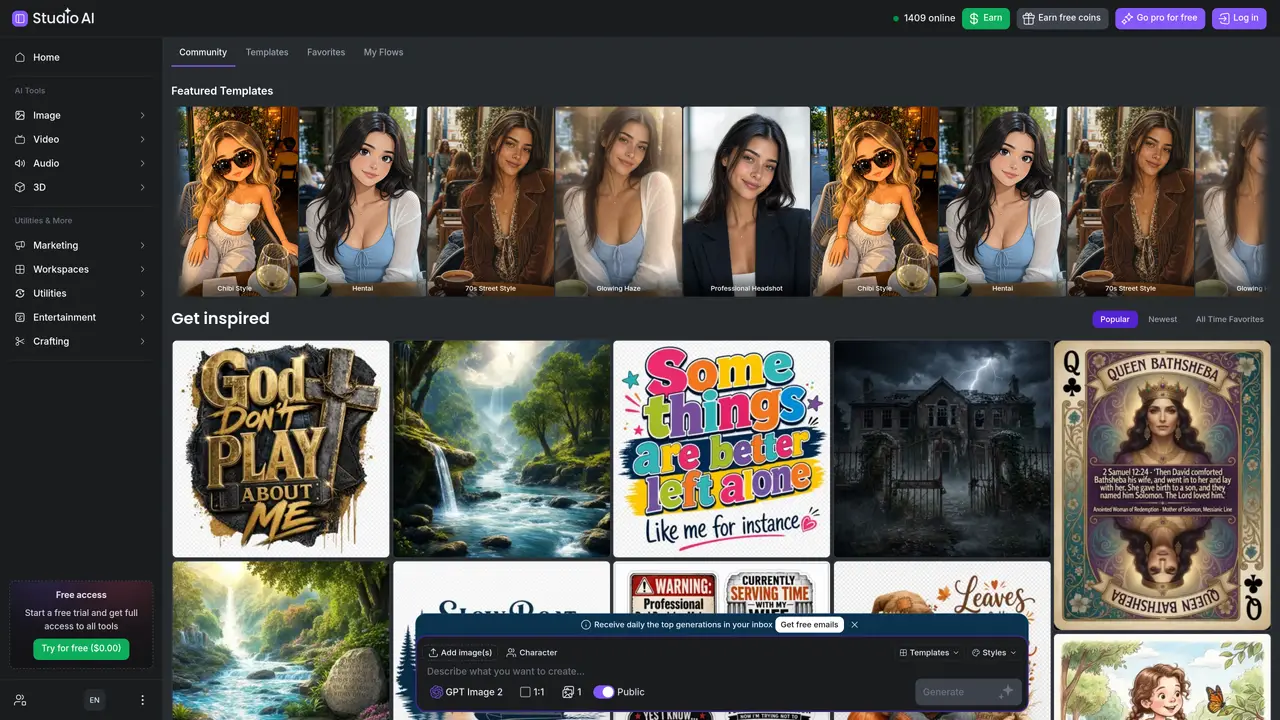Viewport: 1280px width, 720px height.
Task: Click the Get free emails button
Action: pos(810,625)
